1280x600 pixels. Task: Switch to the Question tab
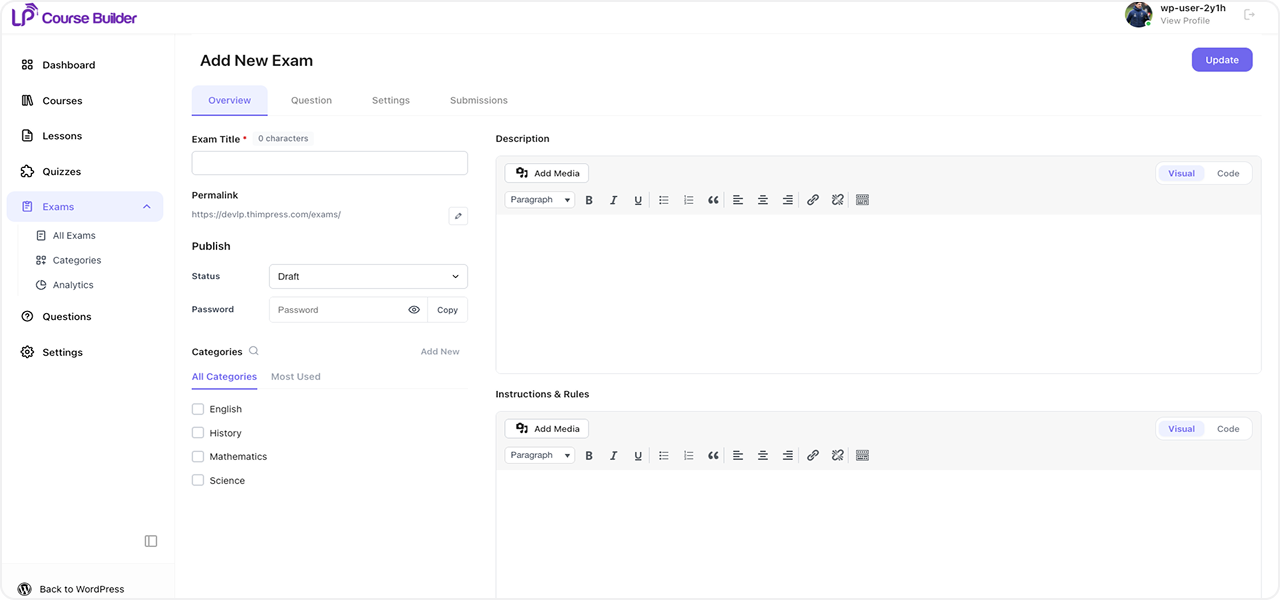click(311, 100)
